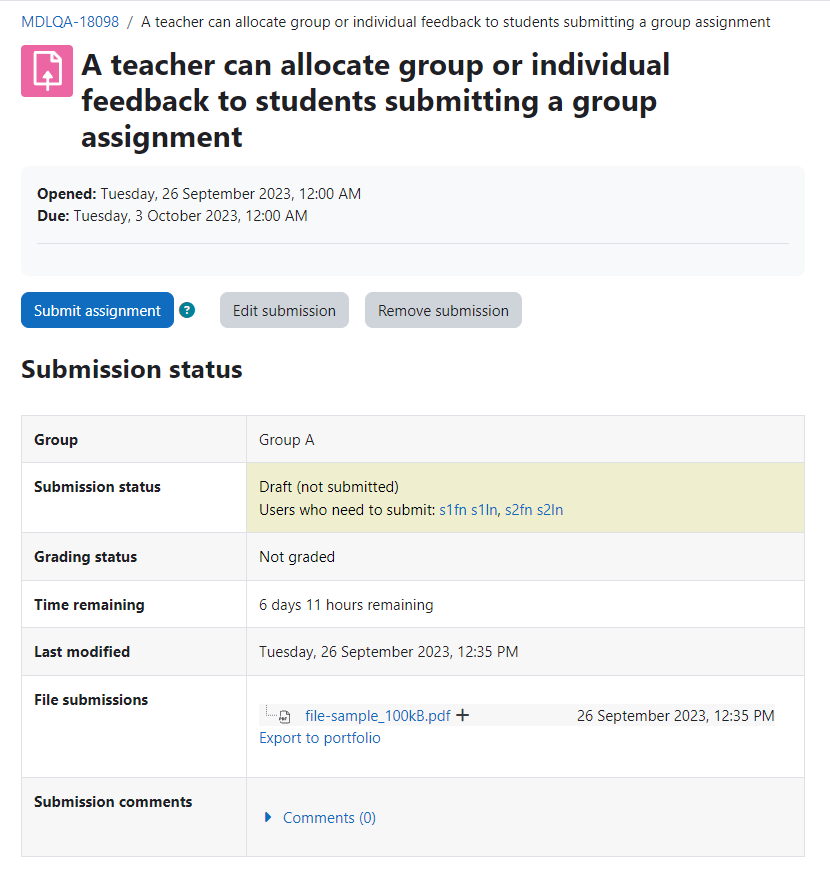Viewport: 830px width, 878px height.
Task: Click Edit submission button
Action: click(285, 310)
